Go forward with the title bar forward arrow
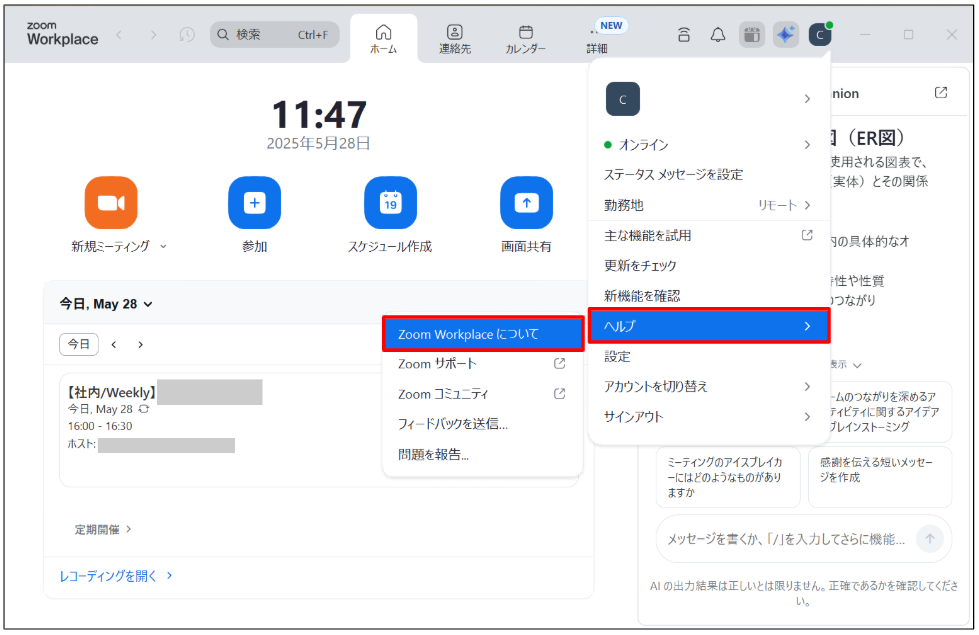The width and height of the screenshot is (979, 635). coord(153,35)
